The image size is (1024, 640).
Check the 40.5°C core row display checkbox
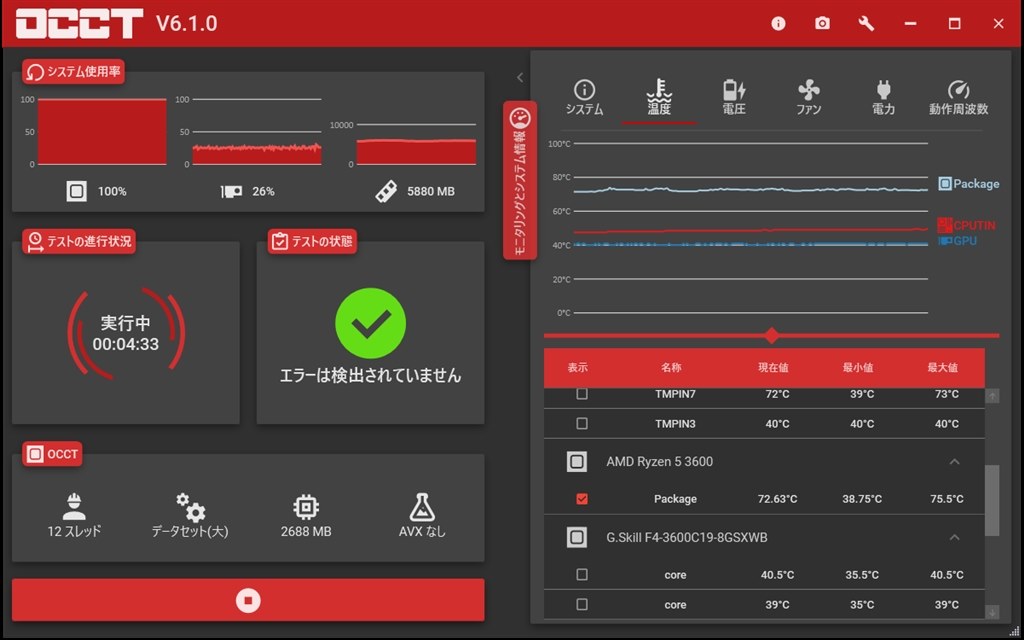582,575
